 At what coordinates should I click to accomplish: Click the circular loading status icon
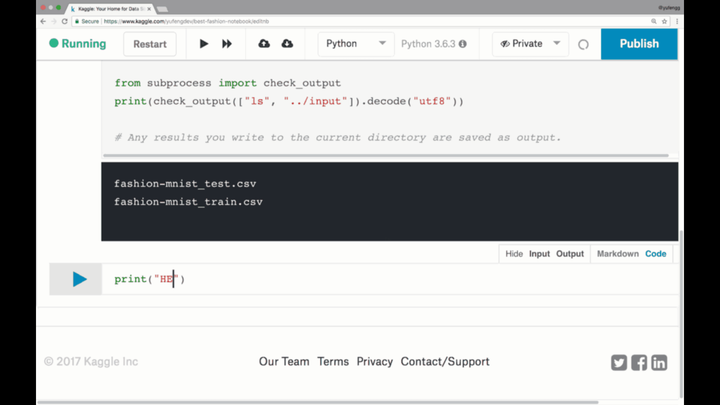point(583,45)
